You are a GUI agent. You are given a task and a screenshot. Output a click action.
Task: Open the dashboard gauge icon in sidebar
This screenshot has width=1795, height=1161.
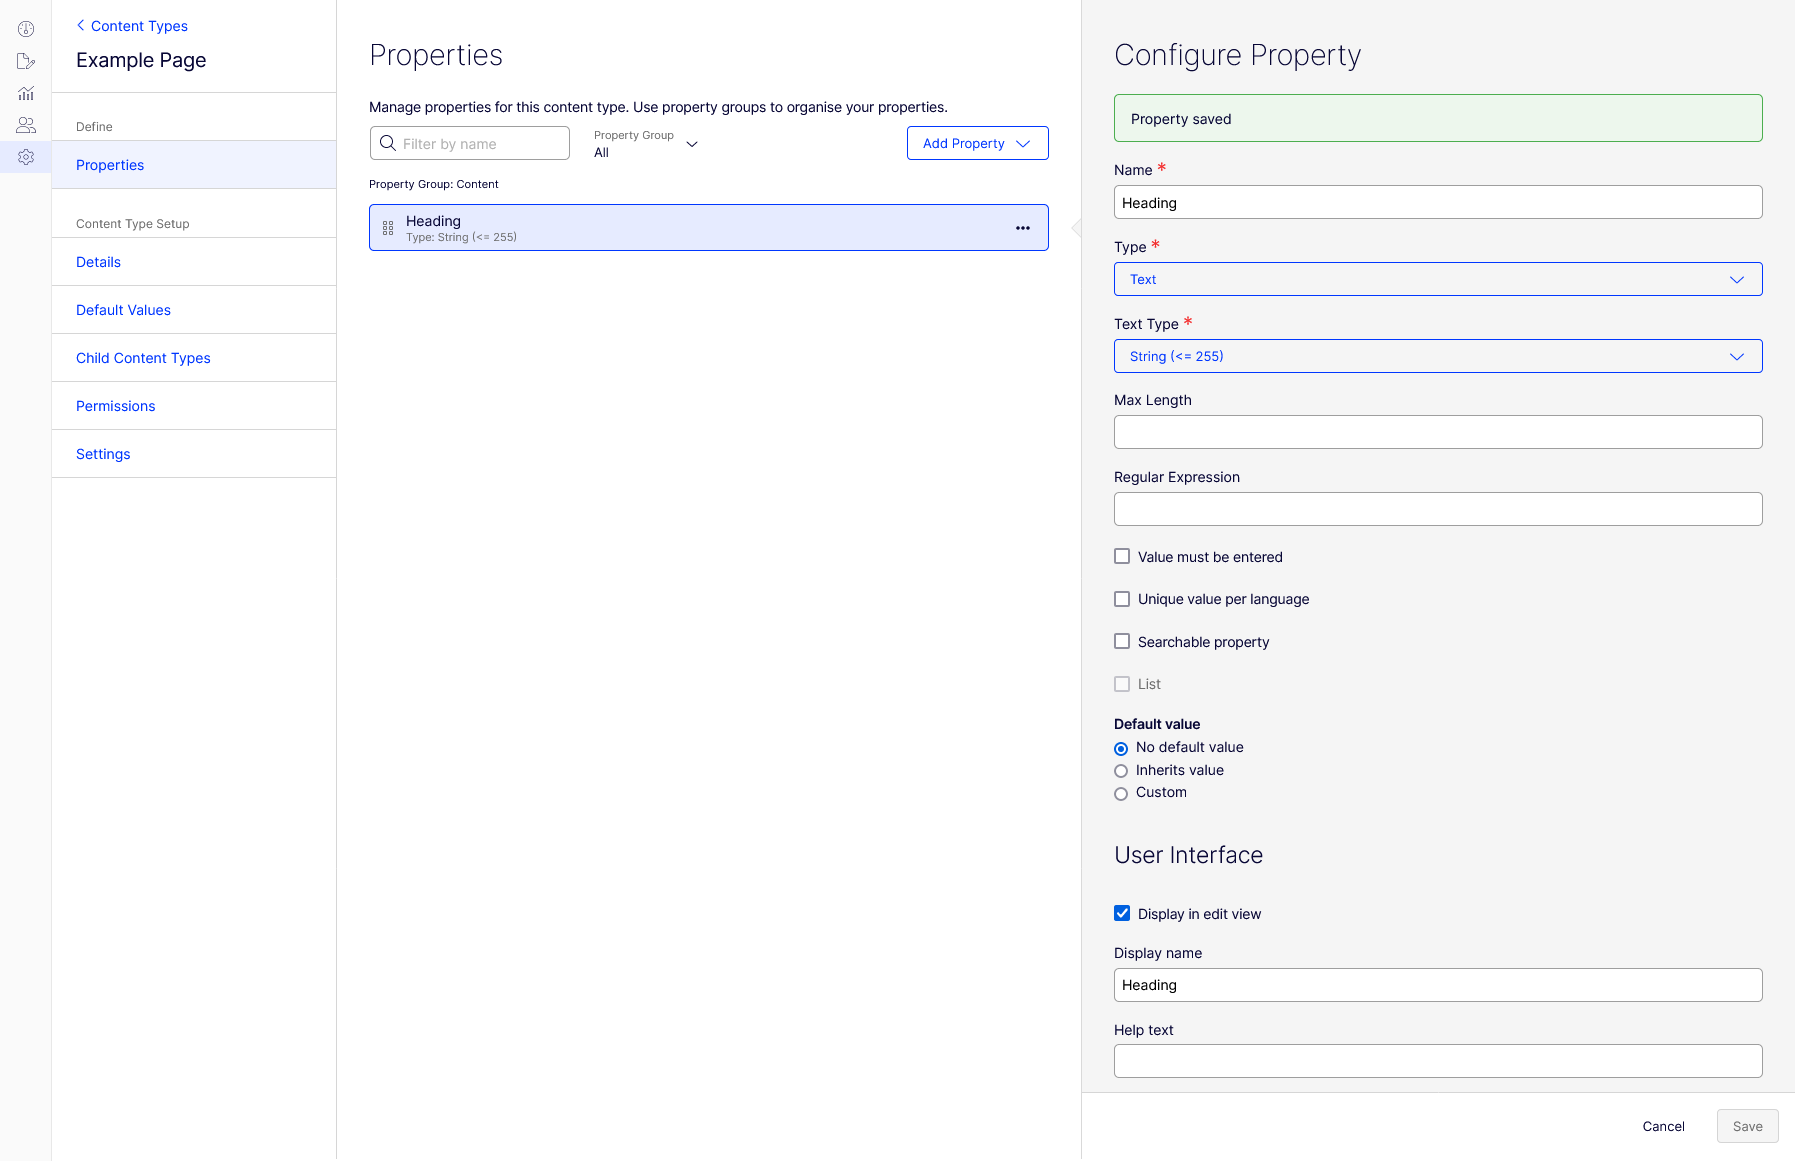[x=26, y=29]
